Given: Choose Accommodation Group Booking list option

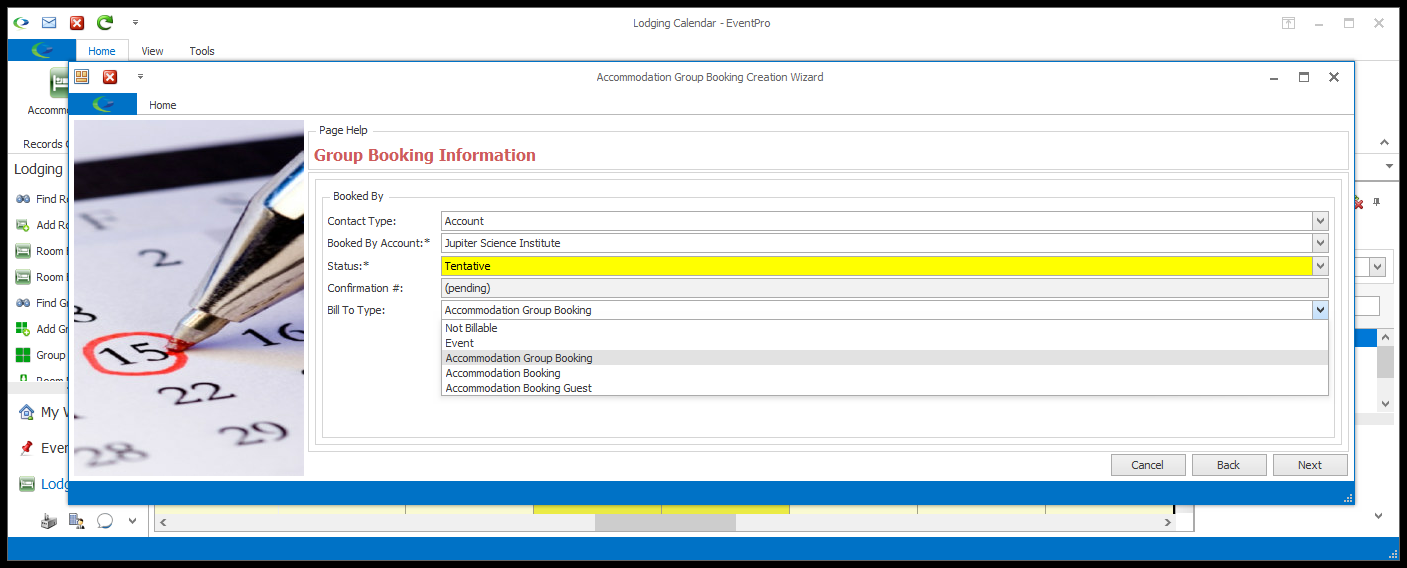Looking at the screenshot, I should pos(885,358).
